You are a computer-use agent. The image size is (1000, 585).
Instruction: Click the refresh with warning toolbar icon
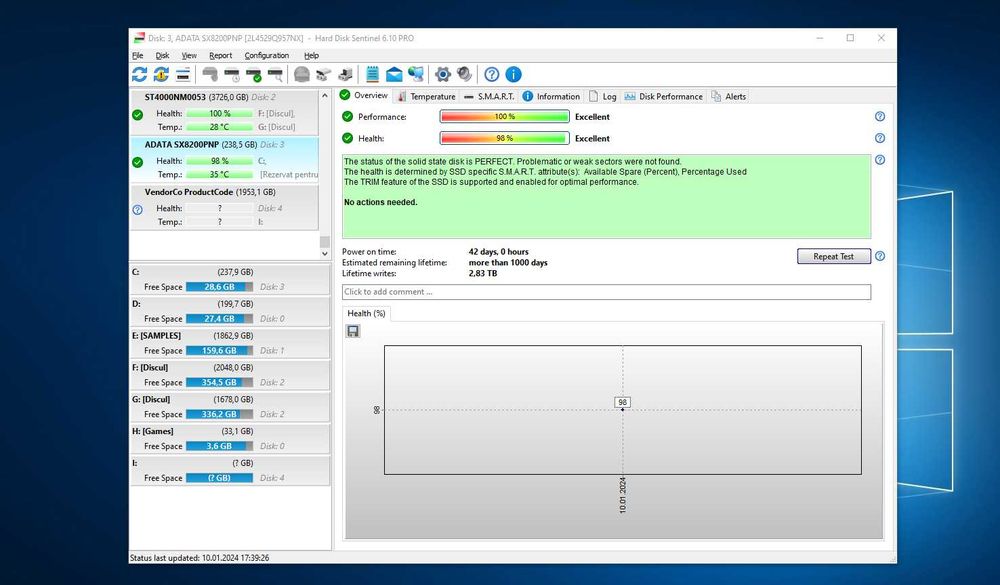[x=161, y=75]
